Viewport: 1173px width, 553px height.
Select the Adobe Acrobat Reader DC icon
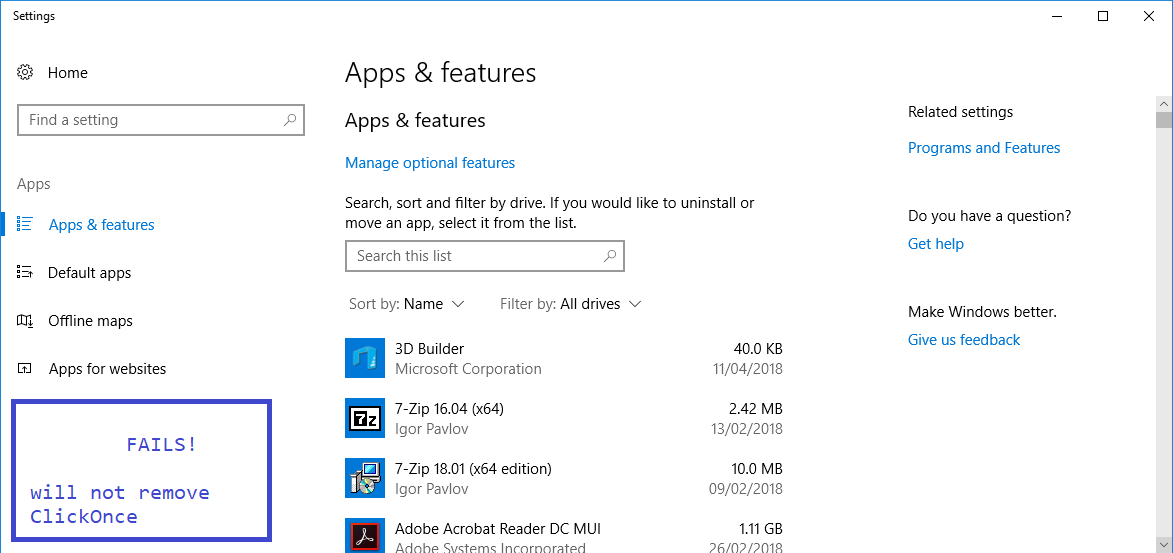pyautogui.click(x=365, y=536)
